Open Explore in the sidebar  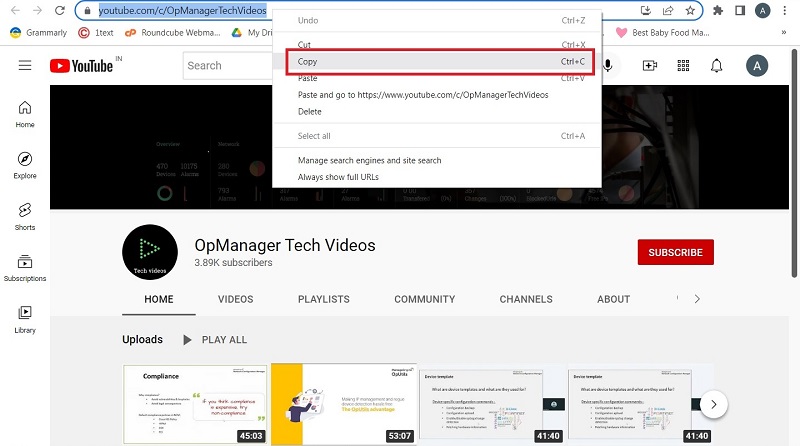[25, 165]
